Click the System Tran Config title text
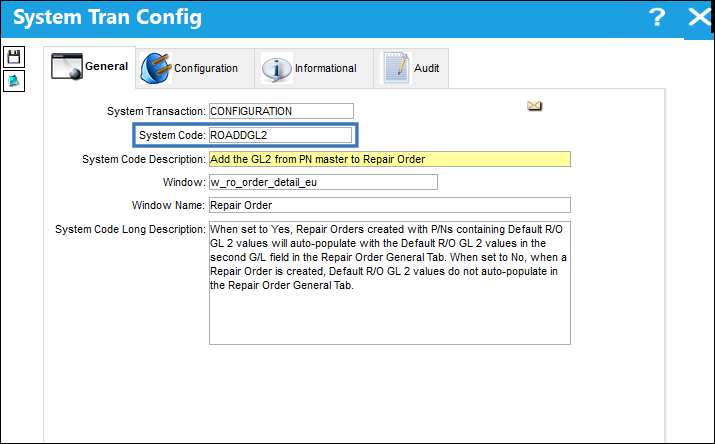The width and height of the screenshot is (715, 444). click(x=107, y=17)
